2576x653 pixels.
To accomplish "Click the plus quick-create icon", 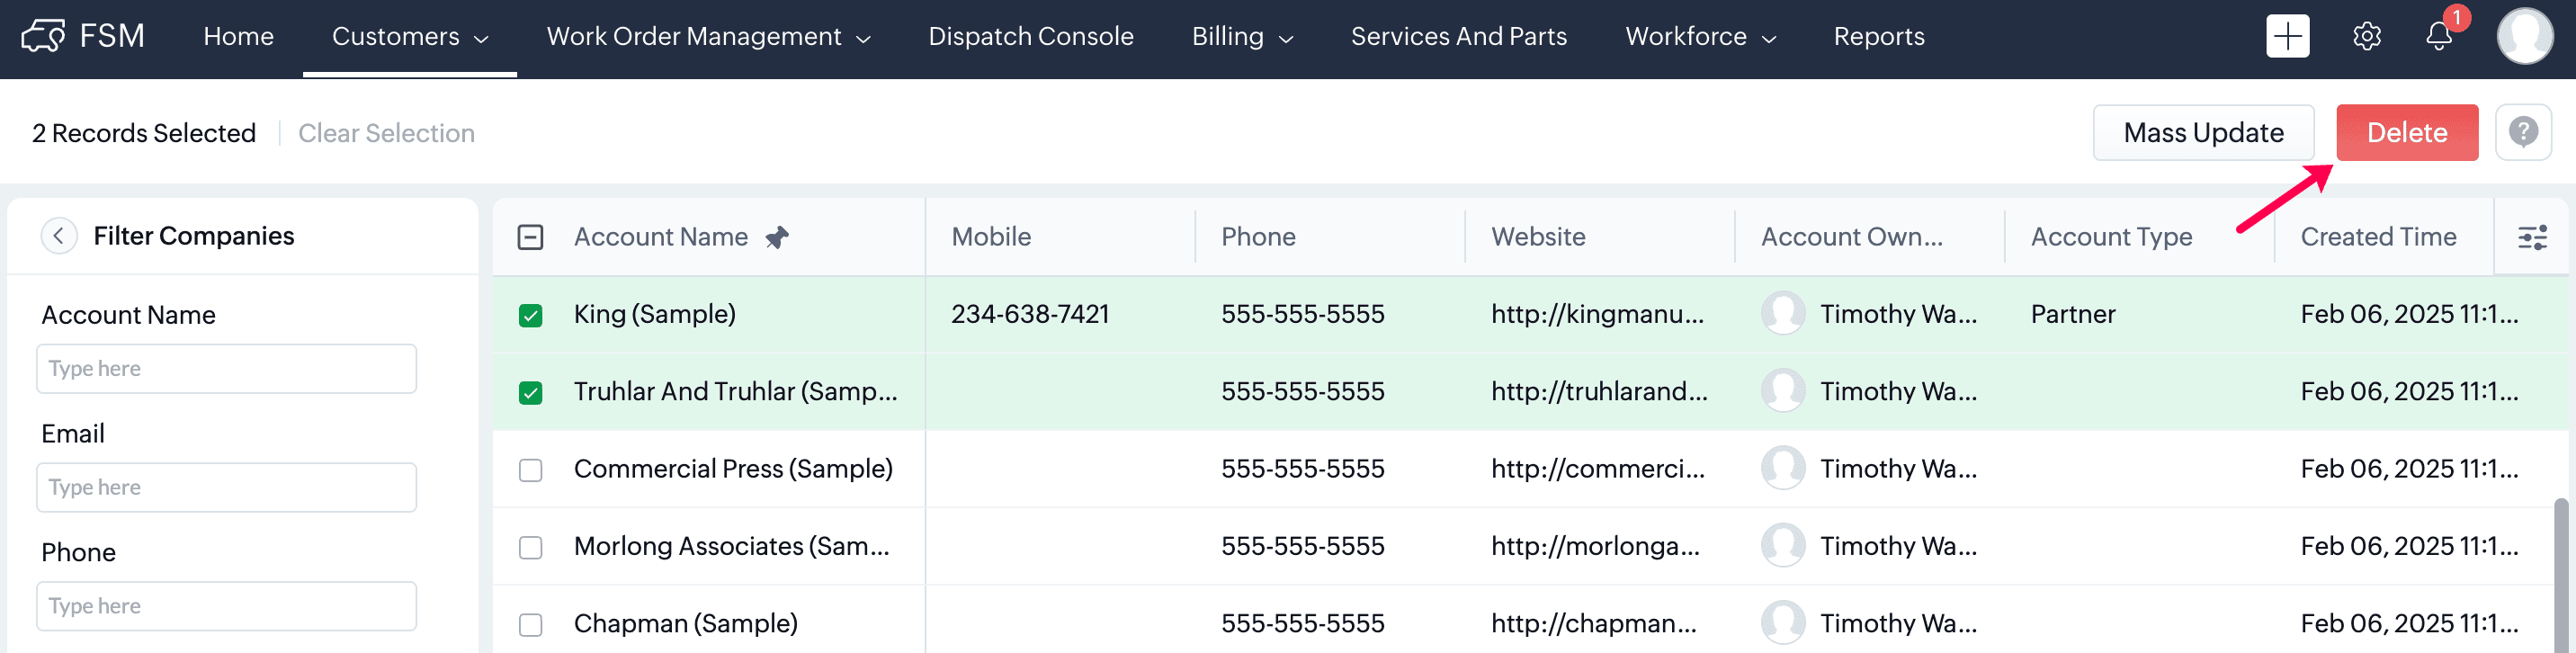I will [x=2286, y=36].
